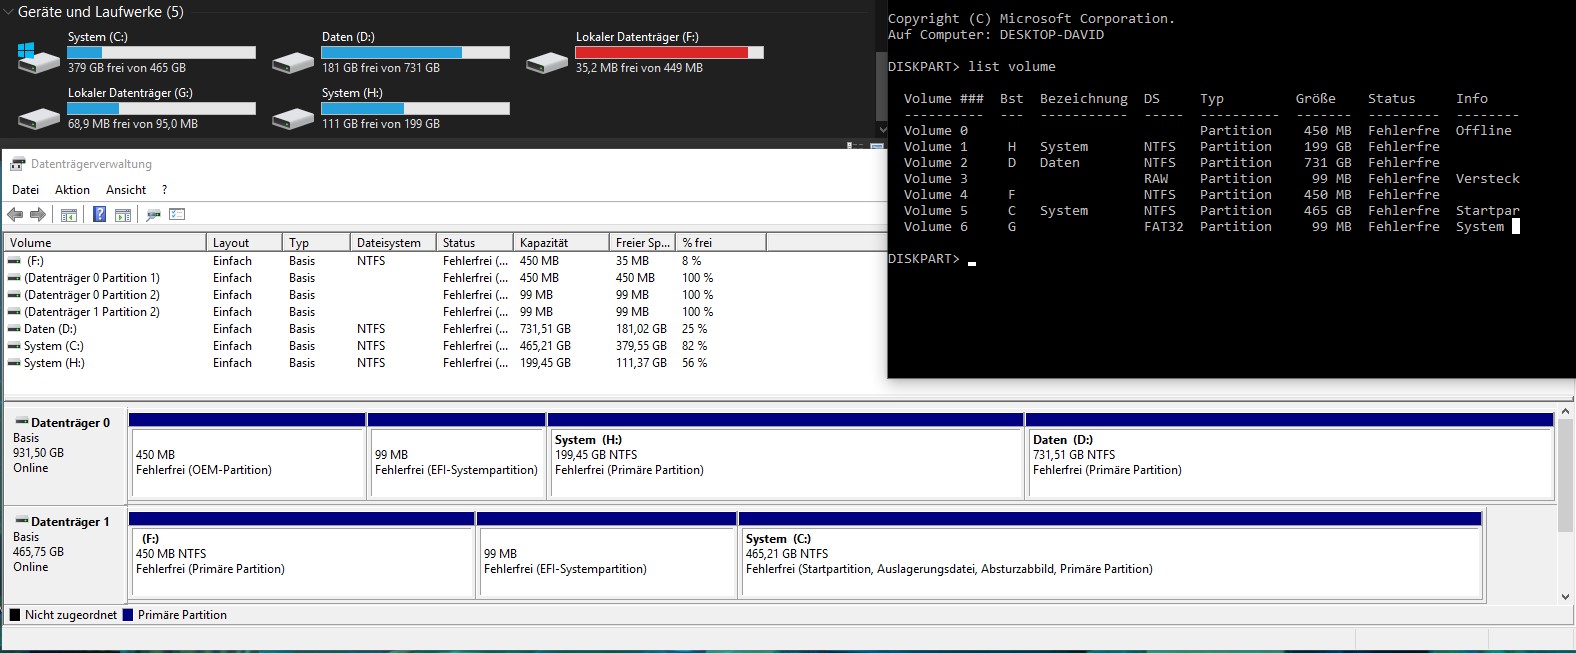The width and height of the screenshot is (1576, 653).
Task: Select the Lokaler Datenträger (F:) drive icon
Action: point(547,62)
